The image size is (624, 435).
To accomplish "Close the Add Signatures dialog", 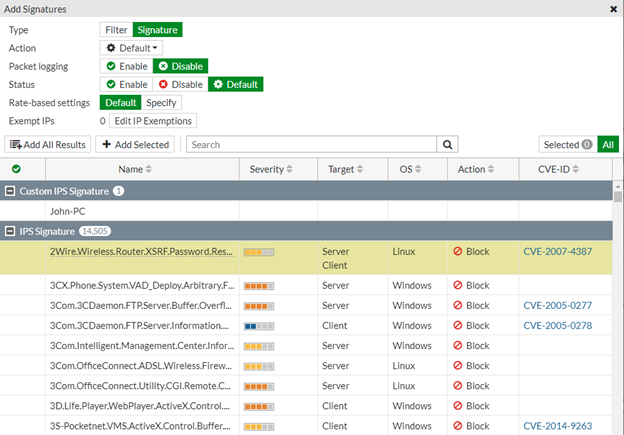I will pyautogui.click(x=613, y=8).
